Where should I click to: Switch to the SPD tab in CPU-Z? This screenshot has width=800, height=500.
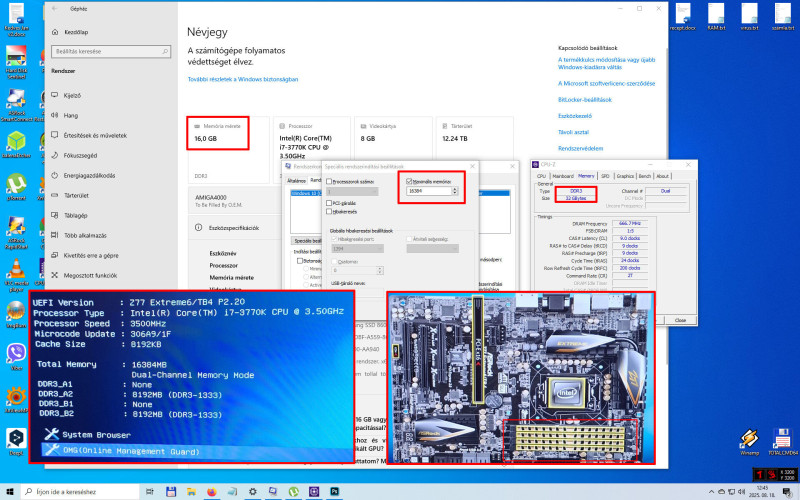(x=605, y=176)
